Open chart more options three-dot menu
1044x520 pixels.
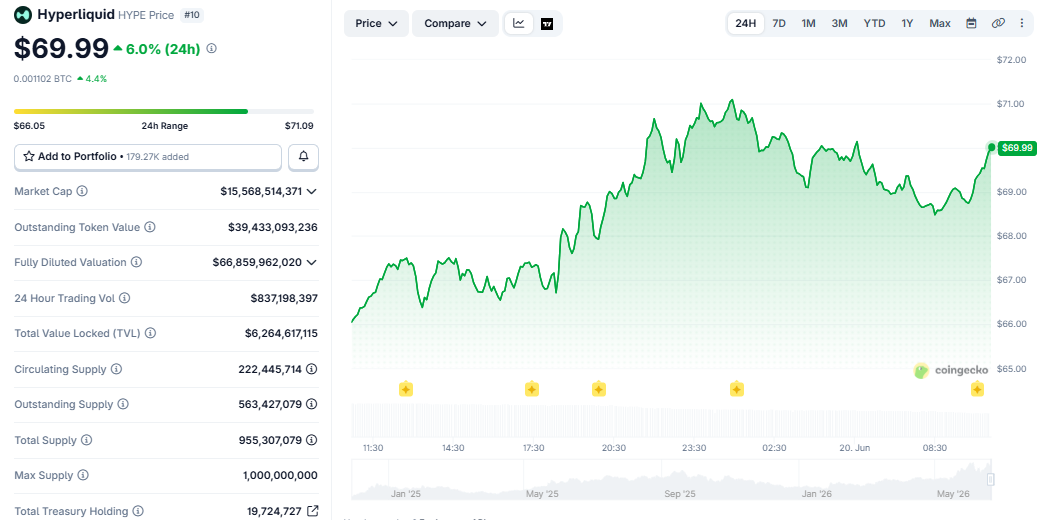pos(1022,23)
